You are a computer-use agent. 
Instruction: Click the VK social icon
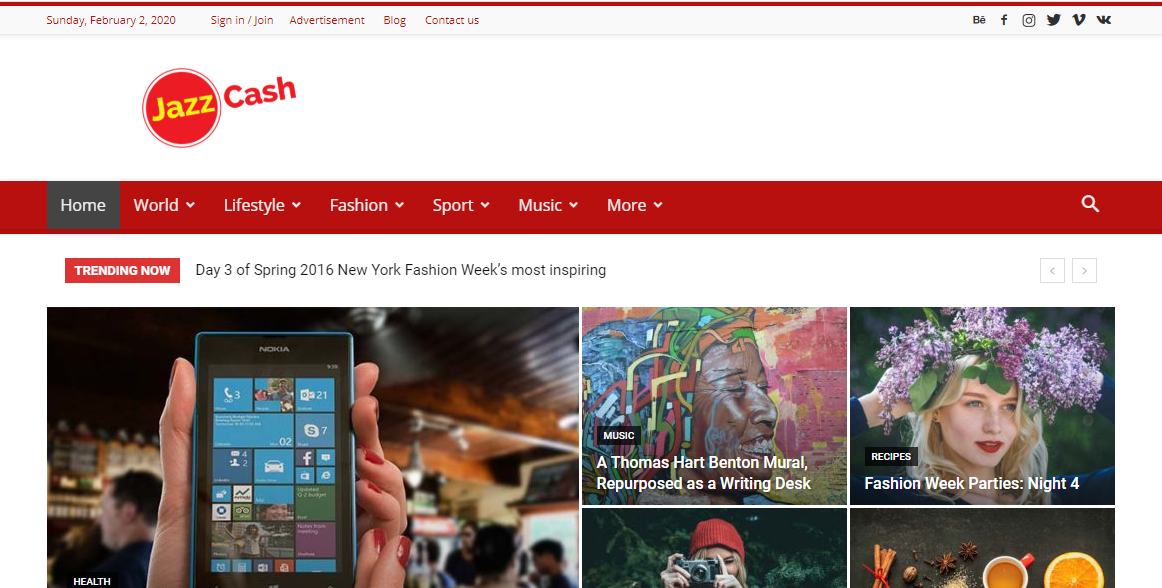click(1103, 20)
